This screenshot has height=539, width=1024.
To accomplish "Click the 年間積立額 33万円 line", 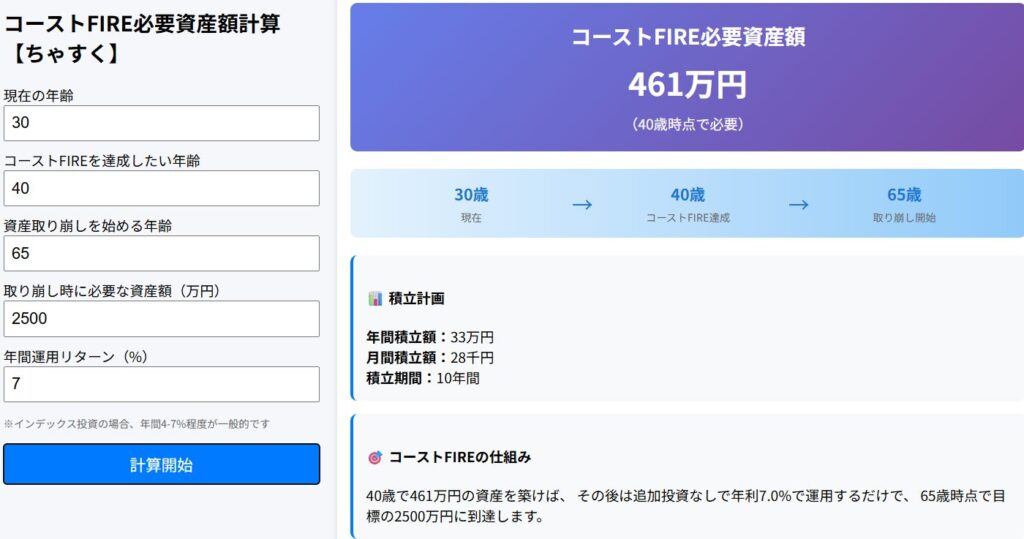I will click(x=430, y=338).
